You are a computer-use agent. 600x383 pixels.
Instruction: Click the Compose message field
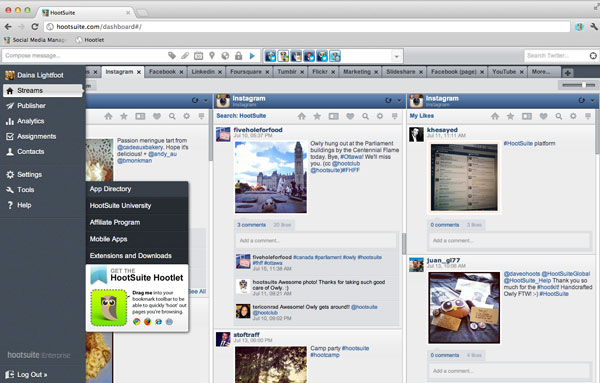pyautogui.click(x=84, y=56)
